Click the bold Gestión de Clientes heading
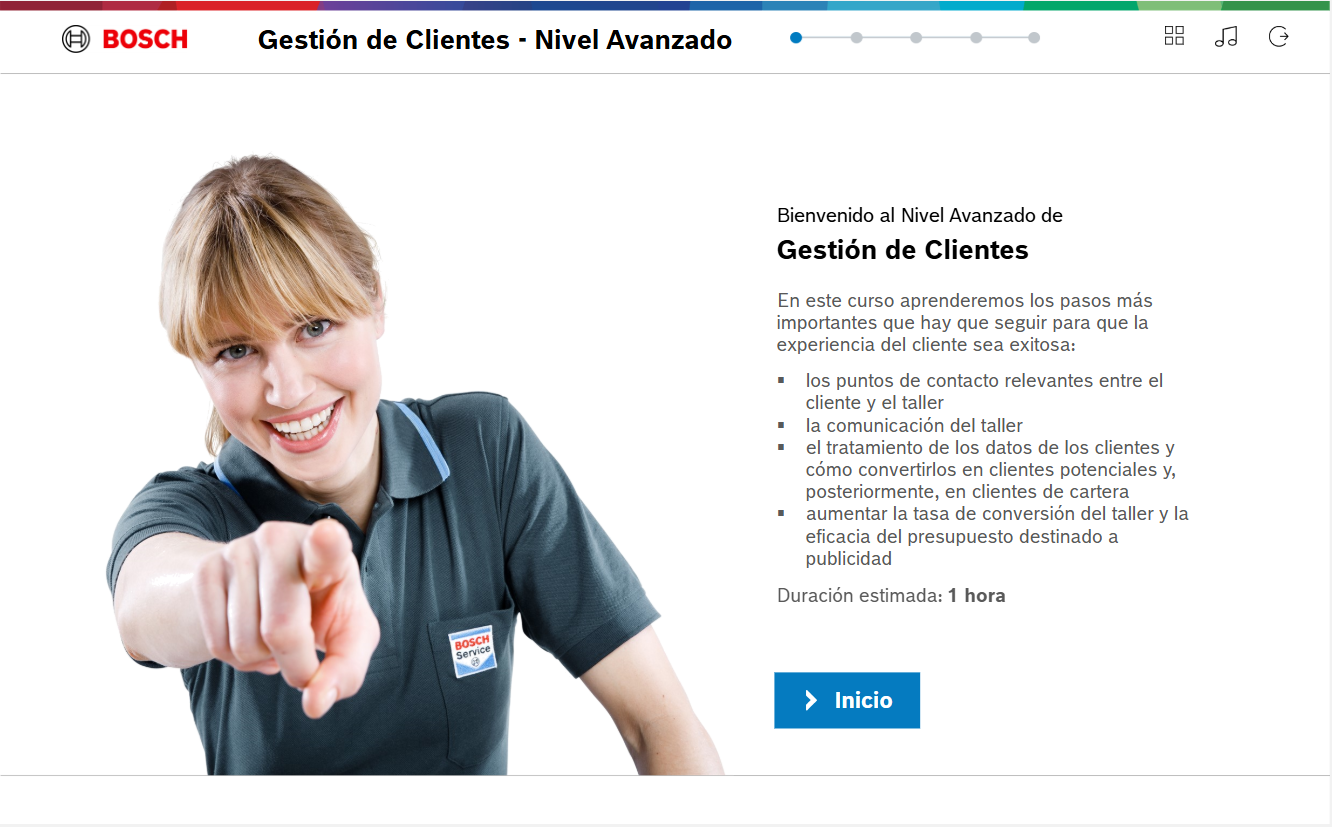This screenshot has width=1332, height=827. (902, 250)
